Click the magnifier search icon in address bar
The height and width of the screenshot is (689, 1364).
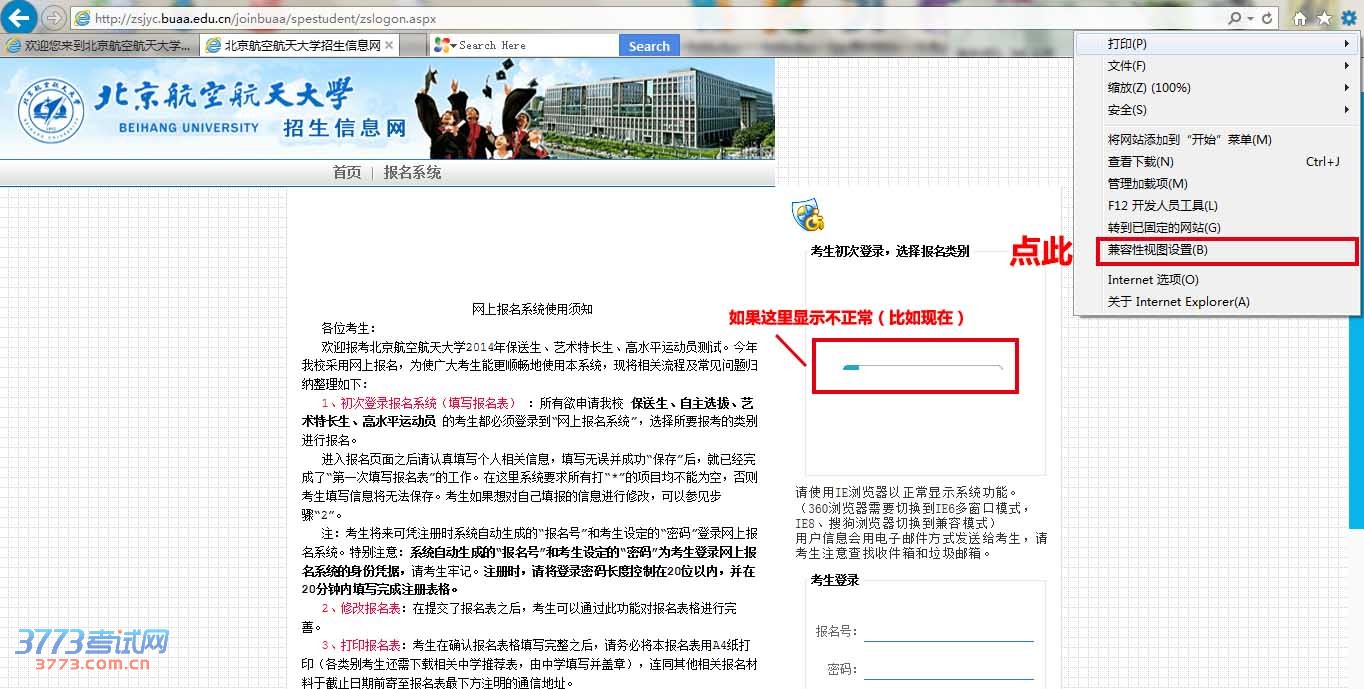1236,18
